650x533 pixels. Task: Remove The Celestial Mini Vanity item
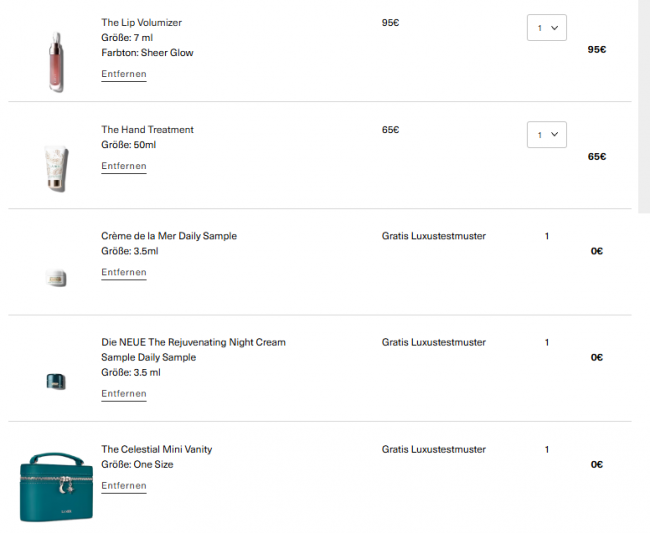point(124,486)
